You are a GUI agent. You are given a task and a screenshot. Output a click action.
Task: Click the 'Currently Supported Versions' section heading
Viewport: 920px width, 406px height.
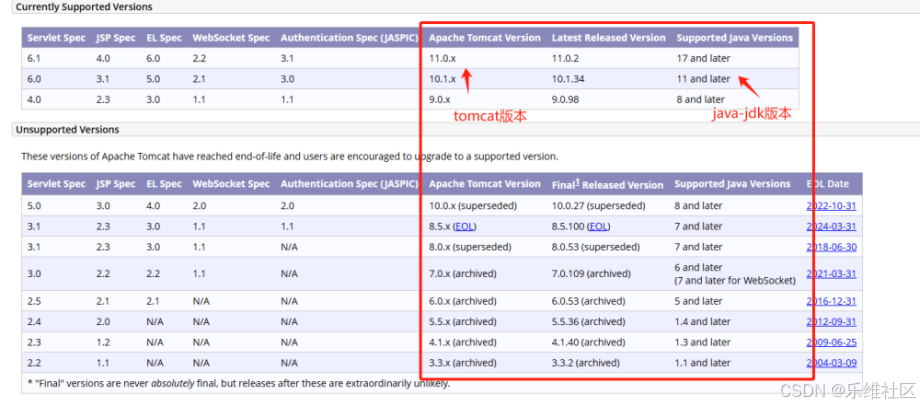(x=84, y=7)
